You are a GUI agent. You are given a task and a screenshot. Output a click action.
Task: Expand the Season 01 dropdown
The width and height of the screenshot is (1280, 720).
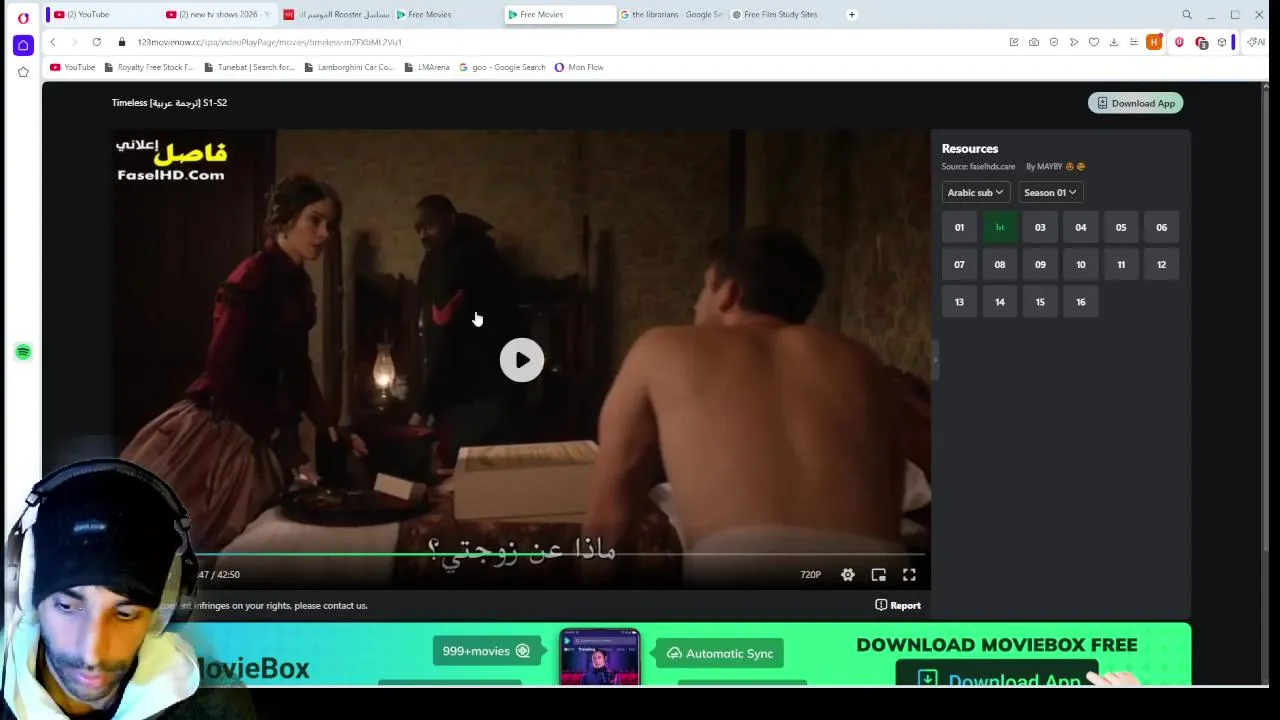click(1050, 192)
